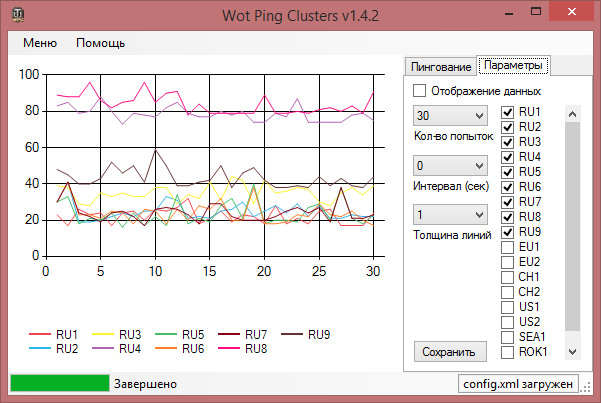Close the Wot Ping Clusters window
Viewport: 601px width, 403px height.
[x=571, y=12]
